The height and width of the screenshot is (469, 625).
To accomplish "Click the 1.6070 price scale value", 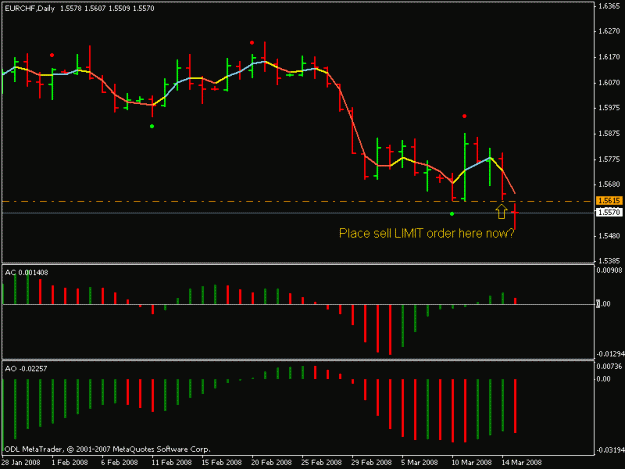I will (x=609, y=82).
